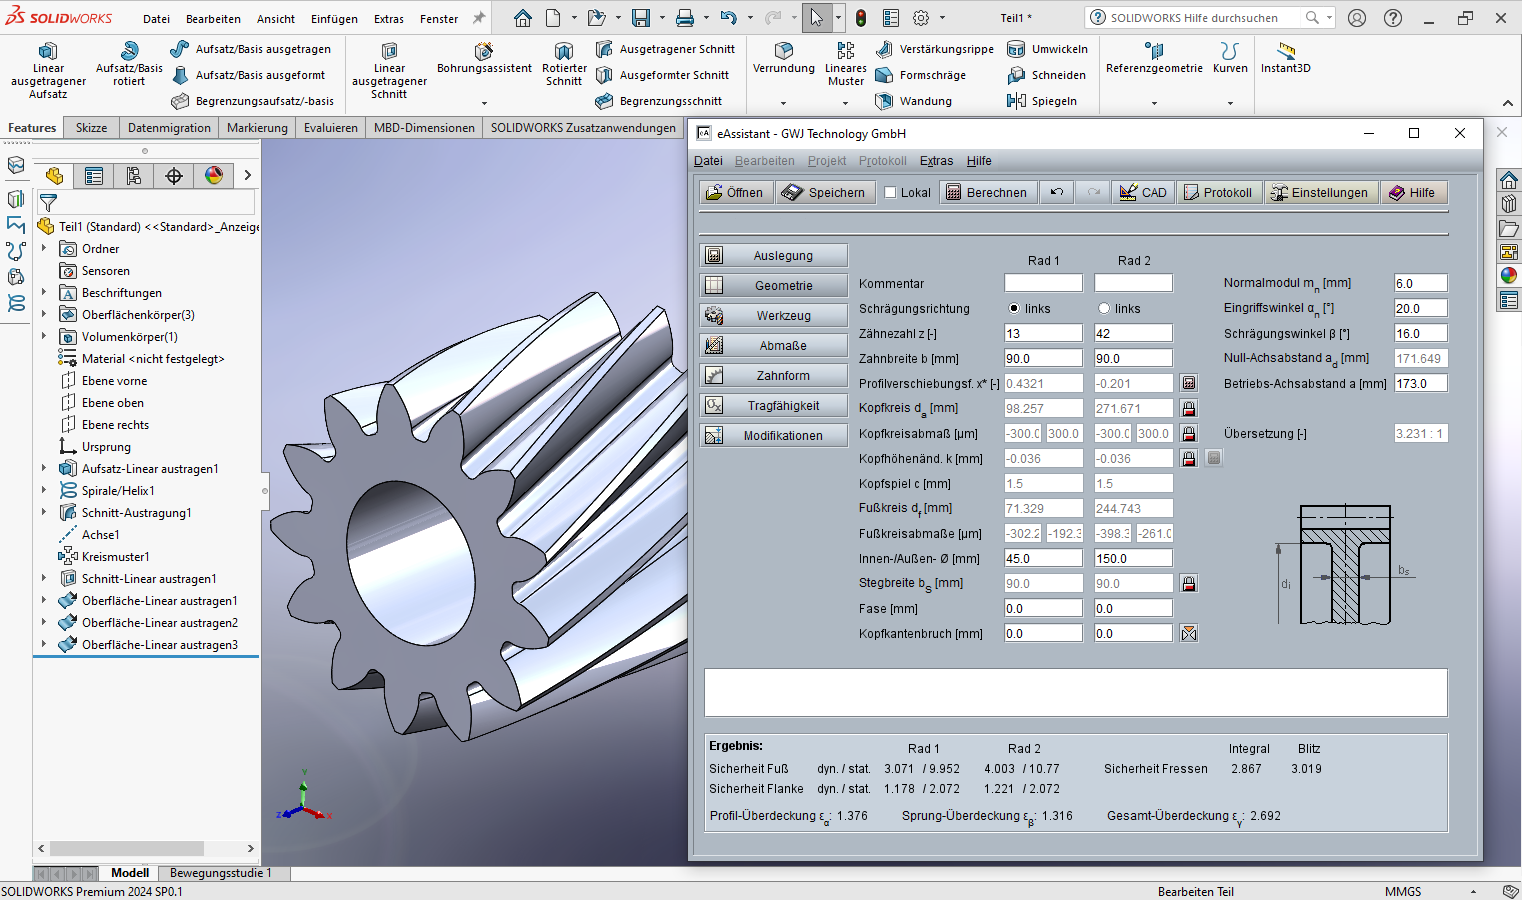This screenshot has width=1522, height=900.
Task: Expand the Spirale/Helix1 tree item
Action: click(x=44, y=491)
